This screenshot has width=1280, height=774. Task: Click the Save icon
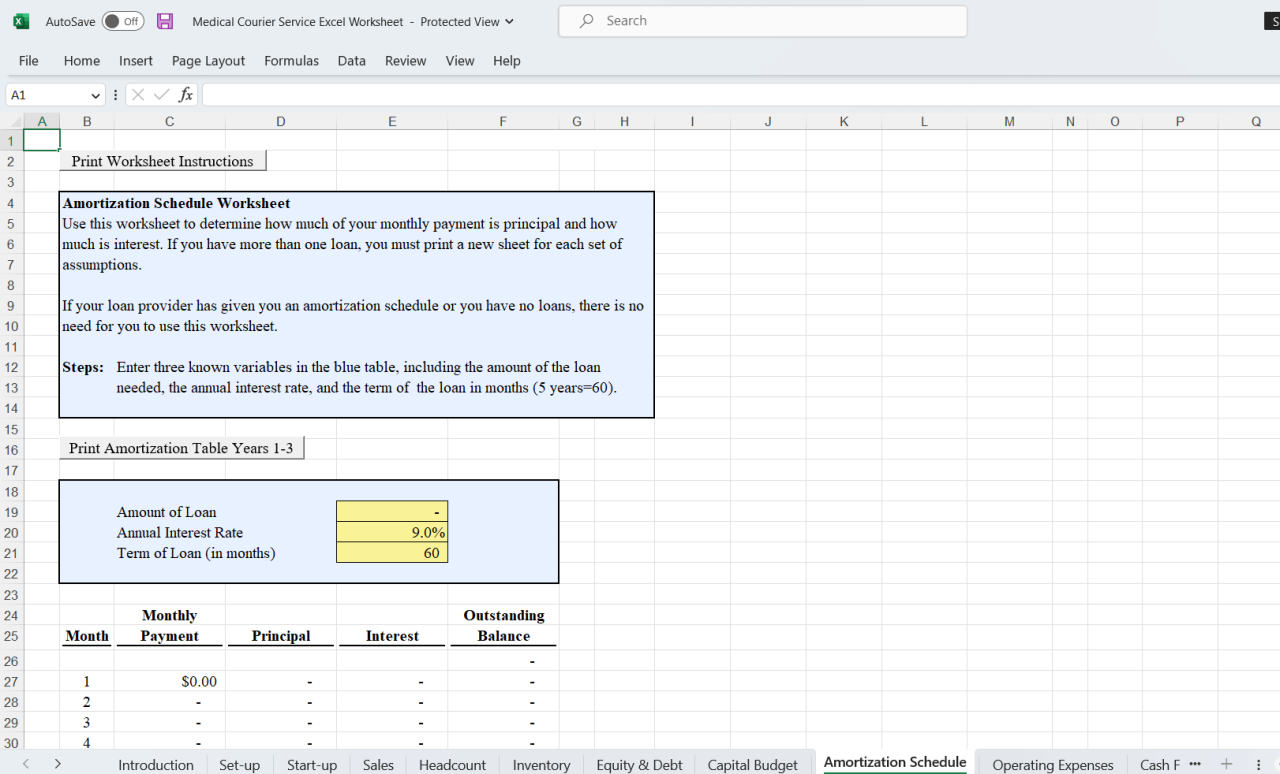(x=166, y=21)
